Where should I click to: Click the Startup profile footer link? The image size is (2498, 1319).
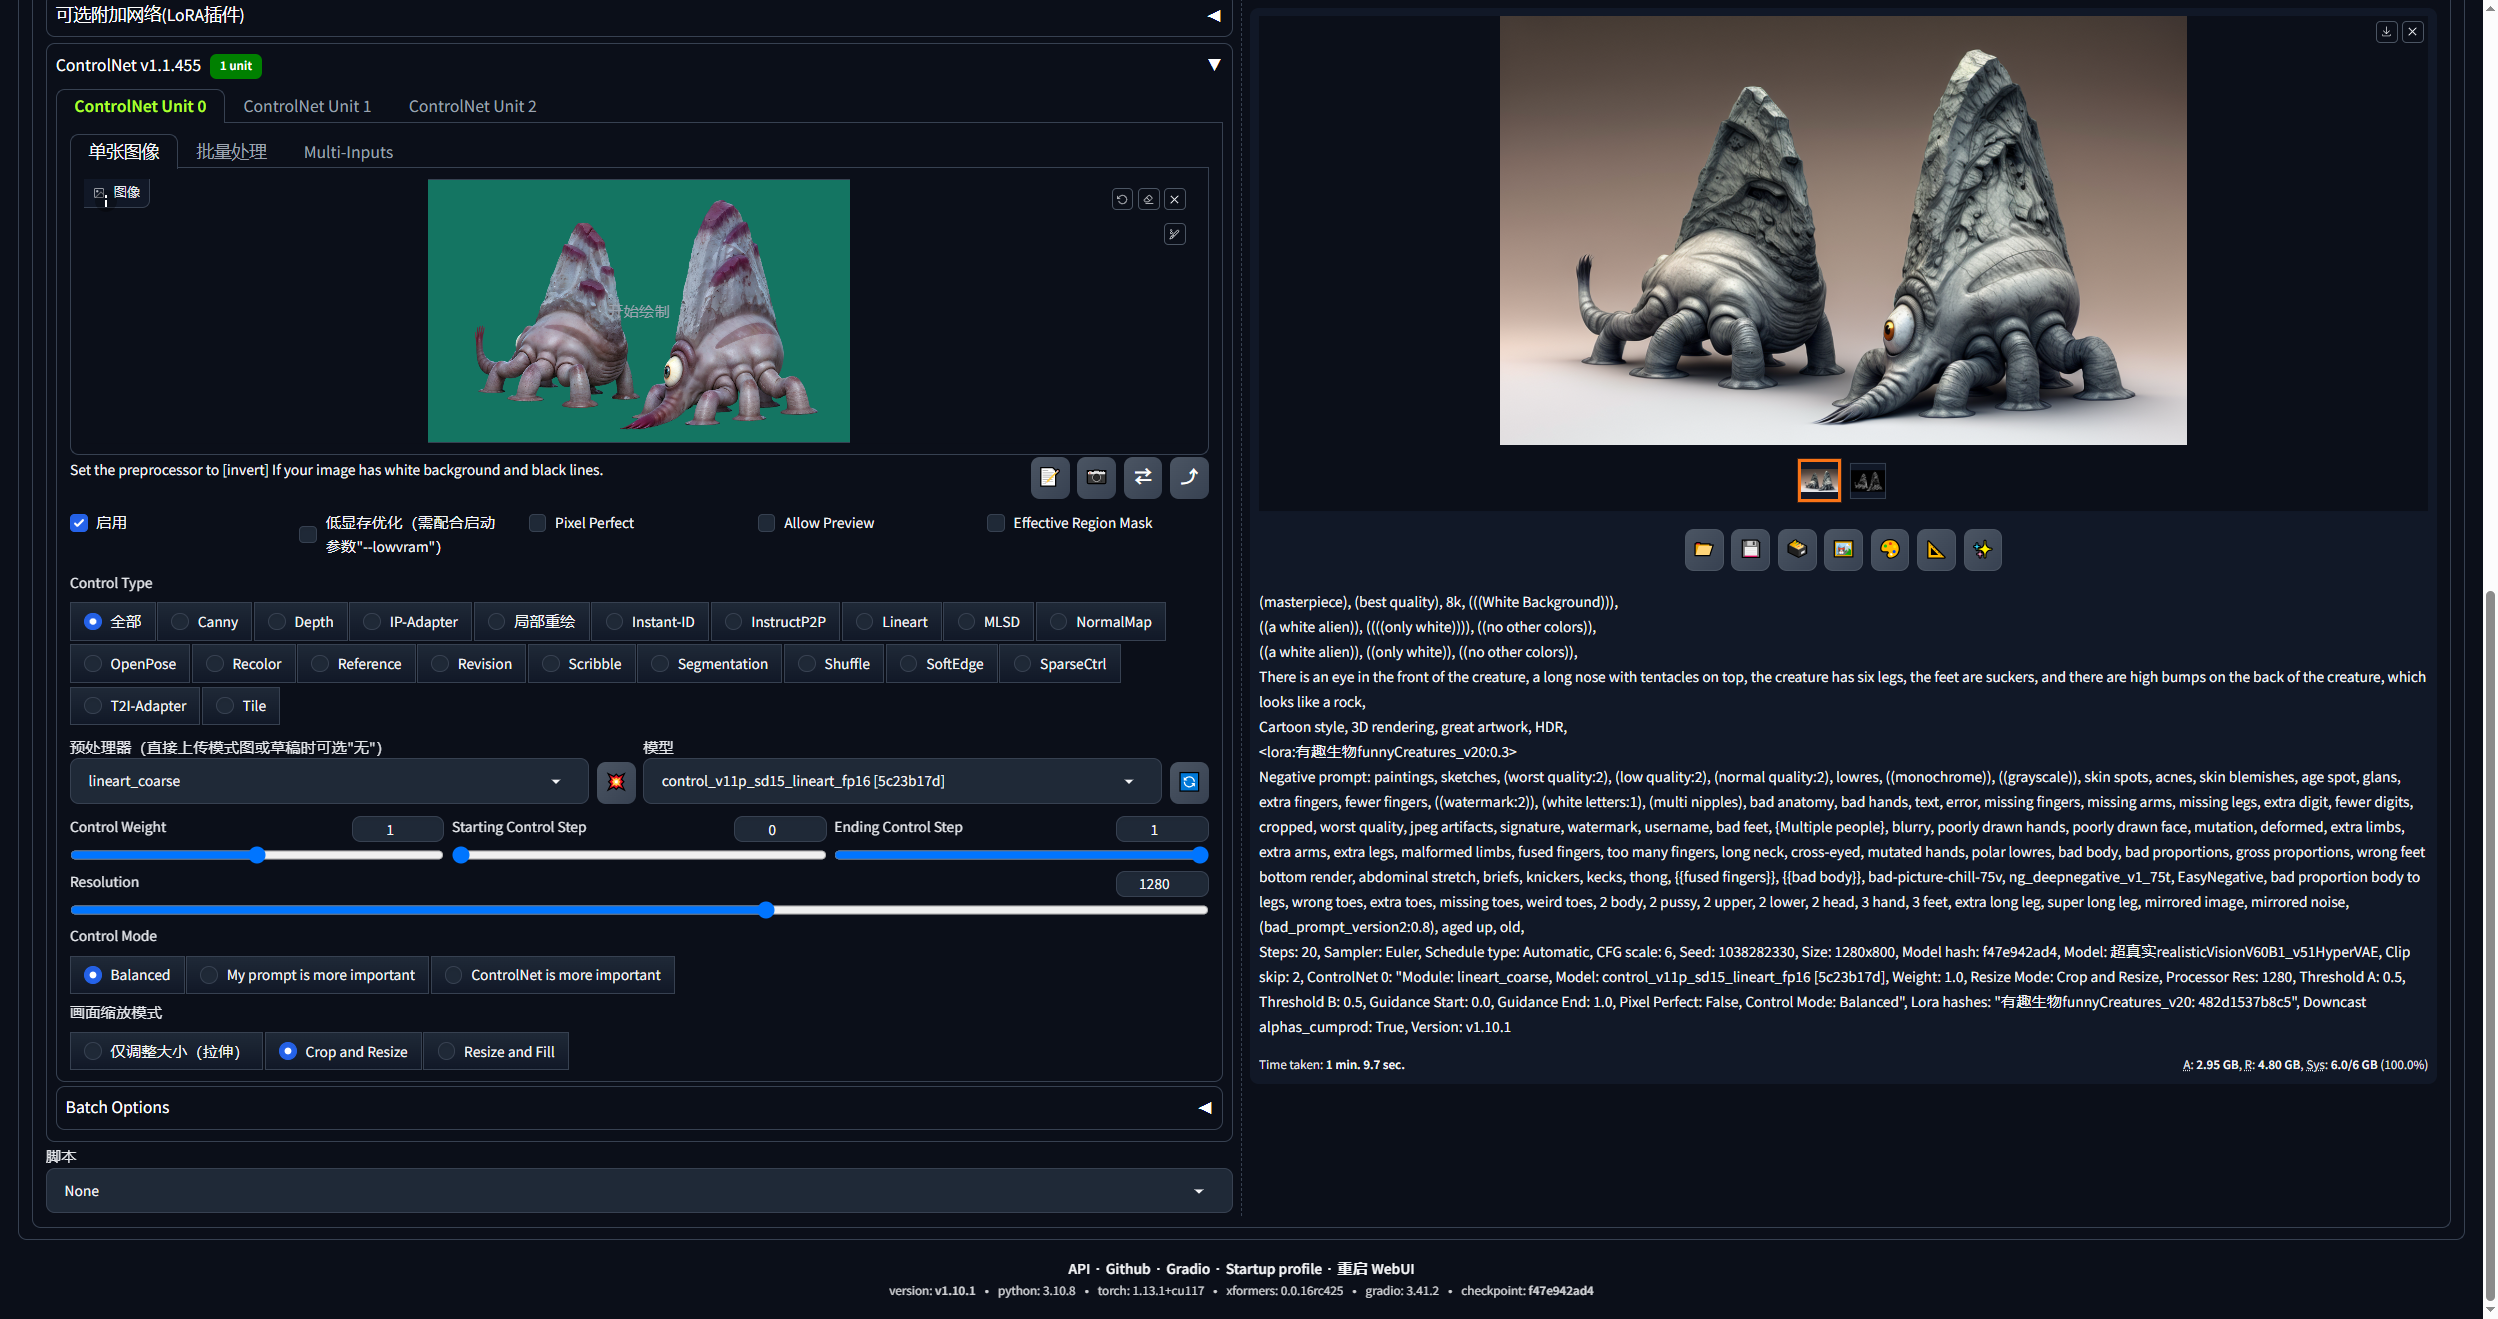coord(1273,1269)
